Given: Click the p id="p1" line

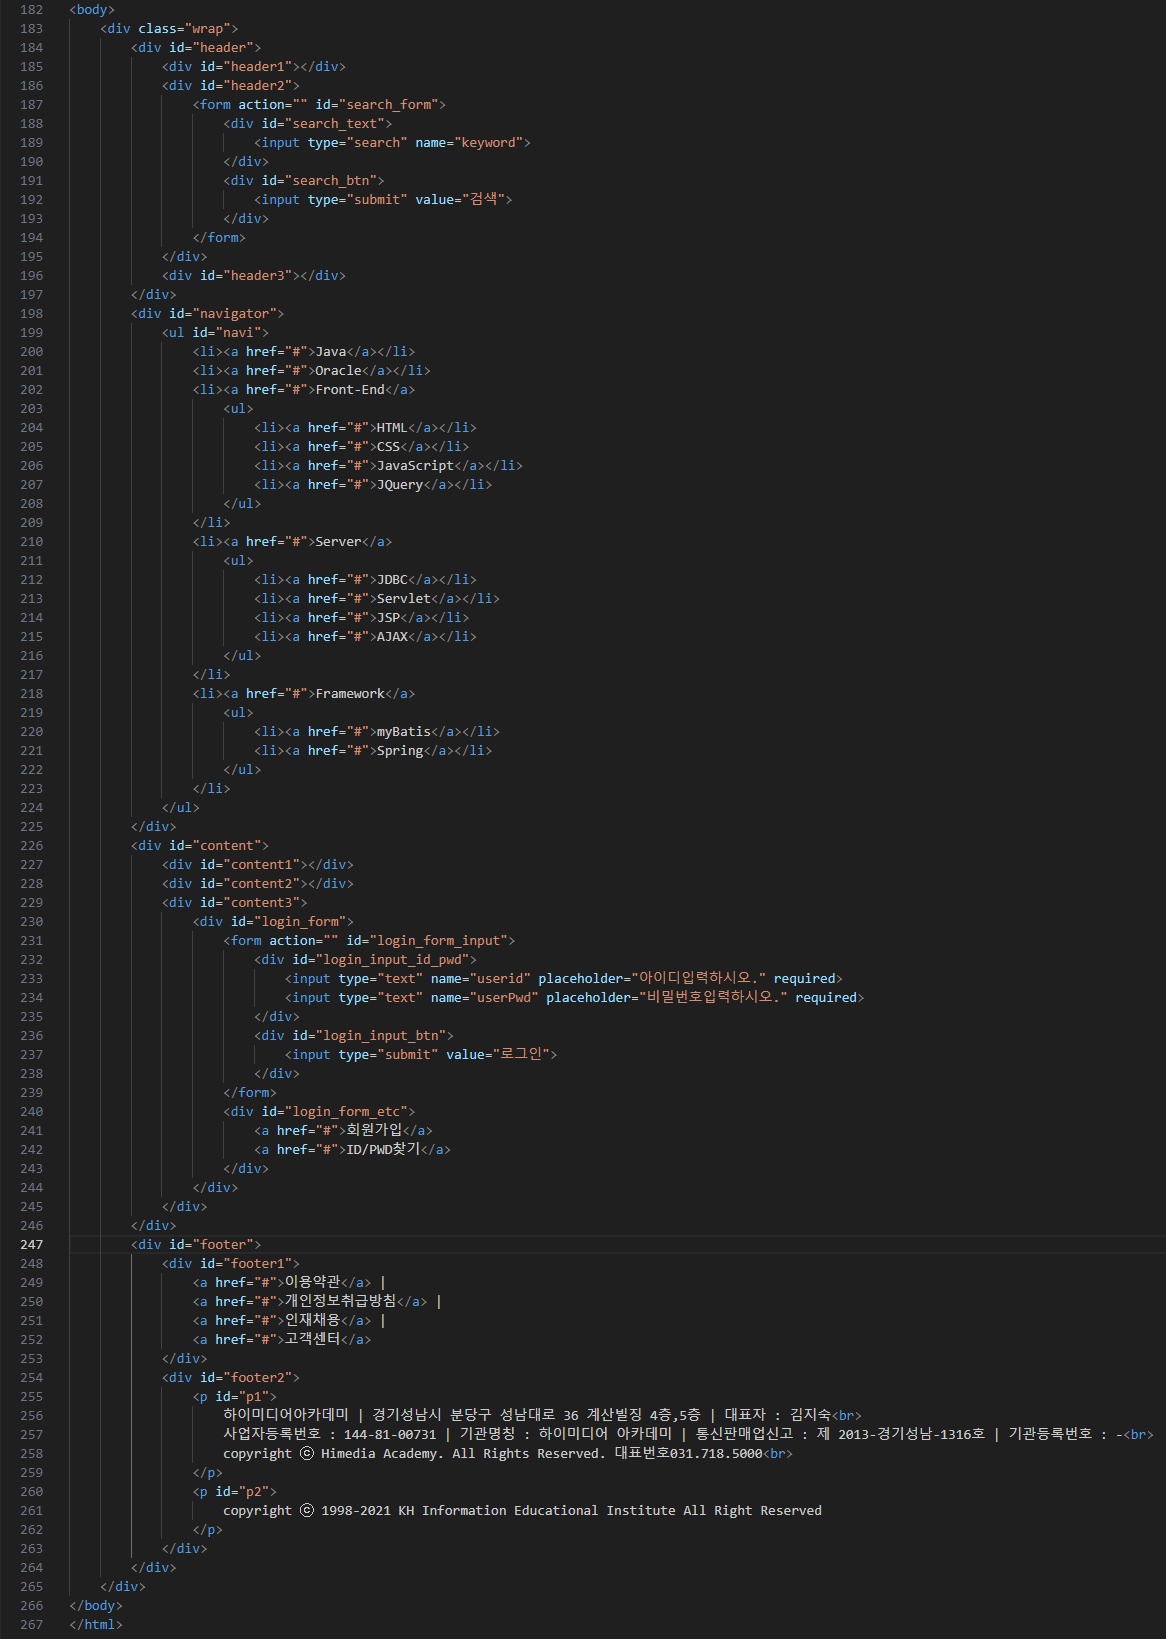Looking at the screenshot, I should 235,1397.
